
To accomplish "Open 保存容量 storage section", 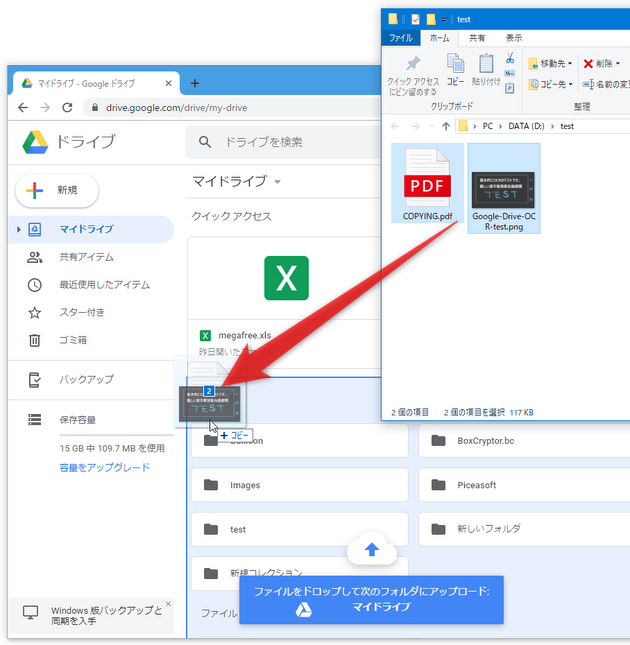I will [x=77, y=420].
